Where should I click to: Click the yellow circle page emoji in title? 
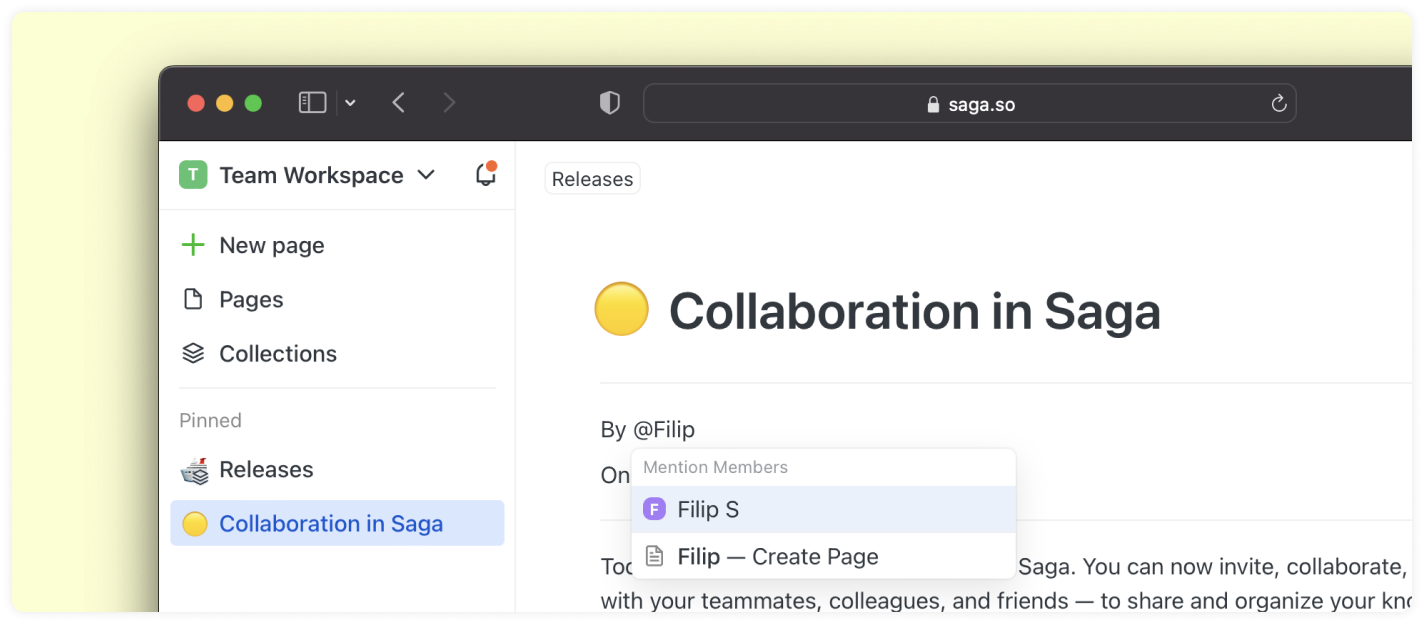621,309
